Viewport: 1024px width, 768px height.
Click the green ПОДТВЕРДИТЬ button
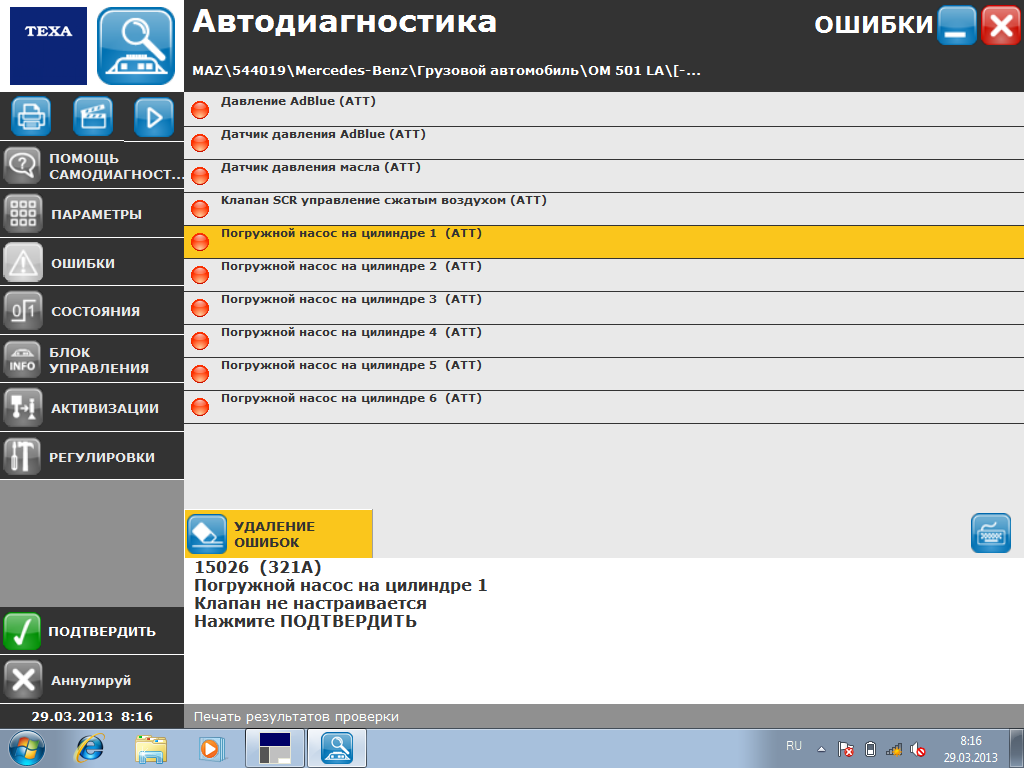point(92,631)
